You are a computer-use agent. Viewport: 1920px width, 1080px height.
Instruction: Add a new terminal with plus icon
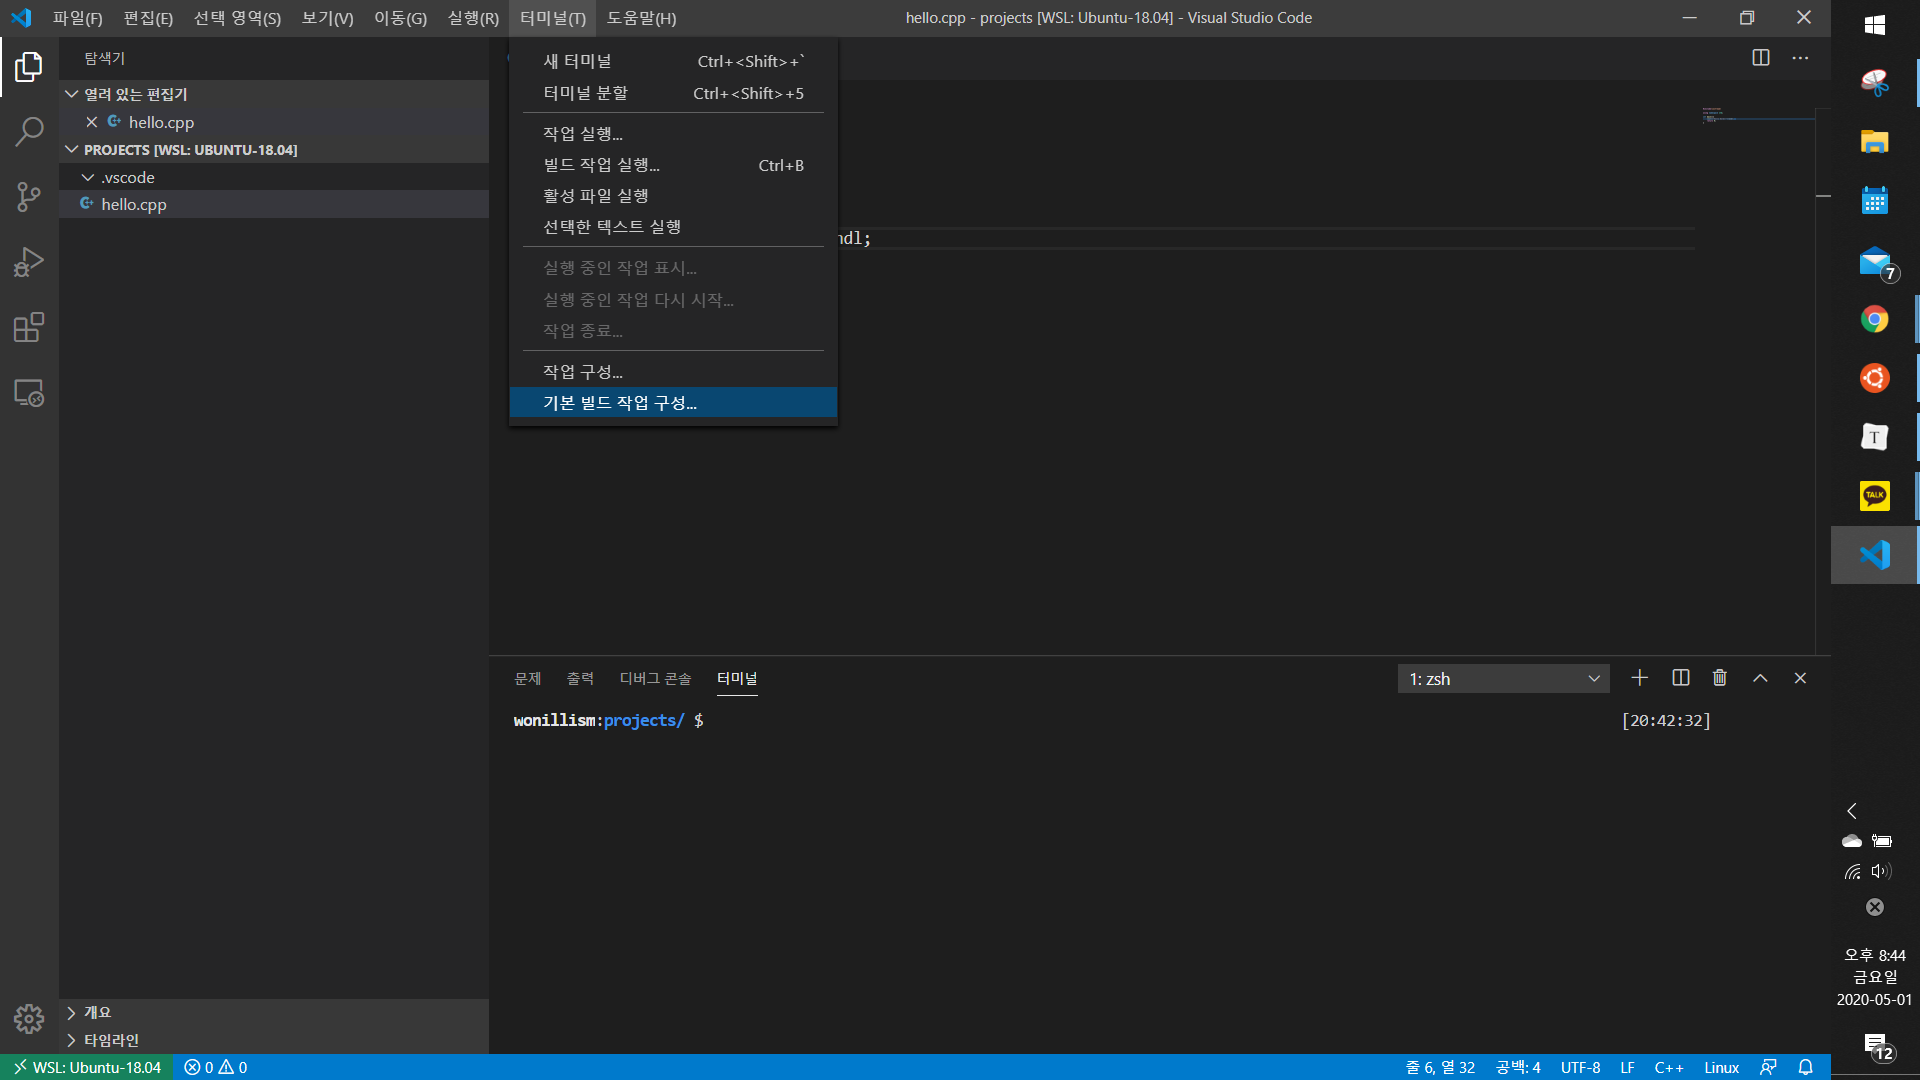(x=1639, y=678)
